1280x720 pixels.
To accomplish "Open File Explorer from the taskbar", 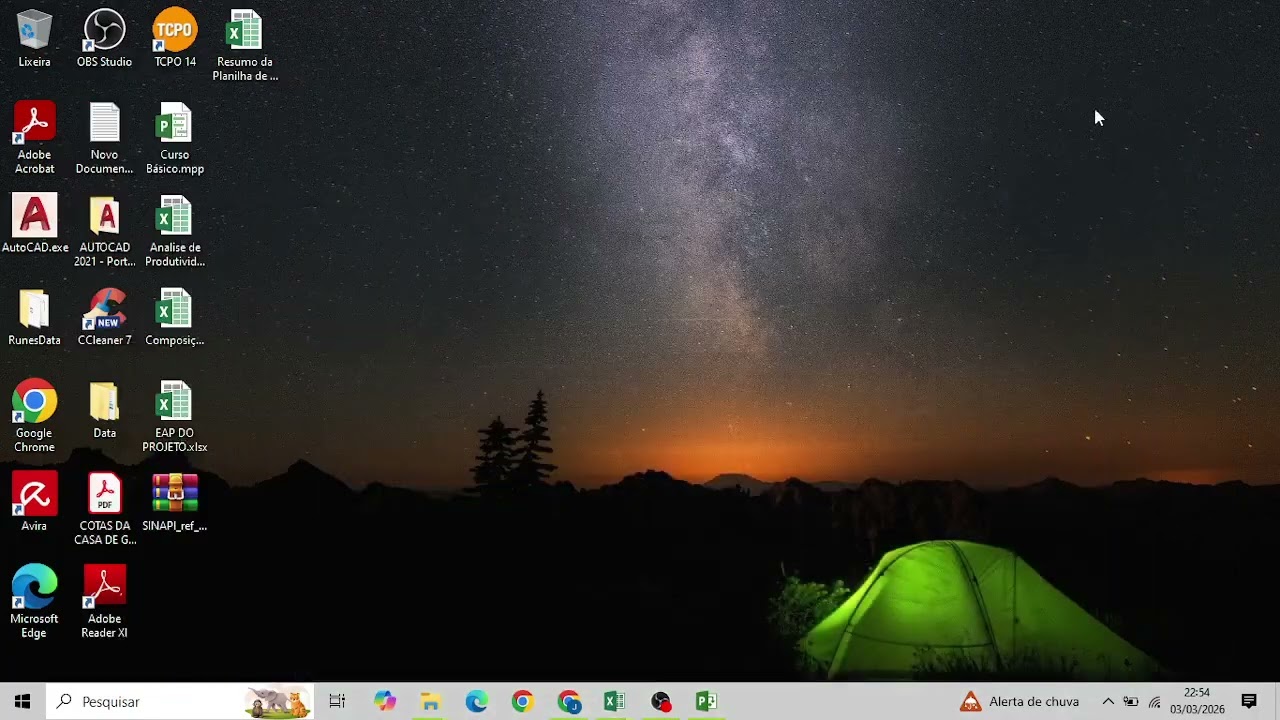I will 430,701.
